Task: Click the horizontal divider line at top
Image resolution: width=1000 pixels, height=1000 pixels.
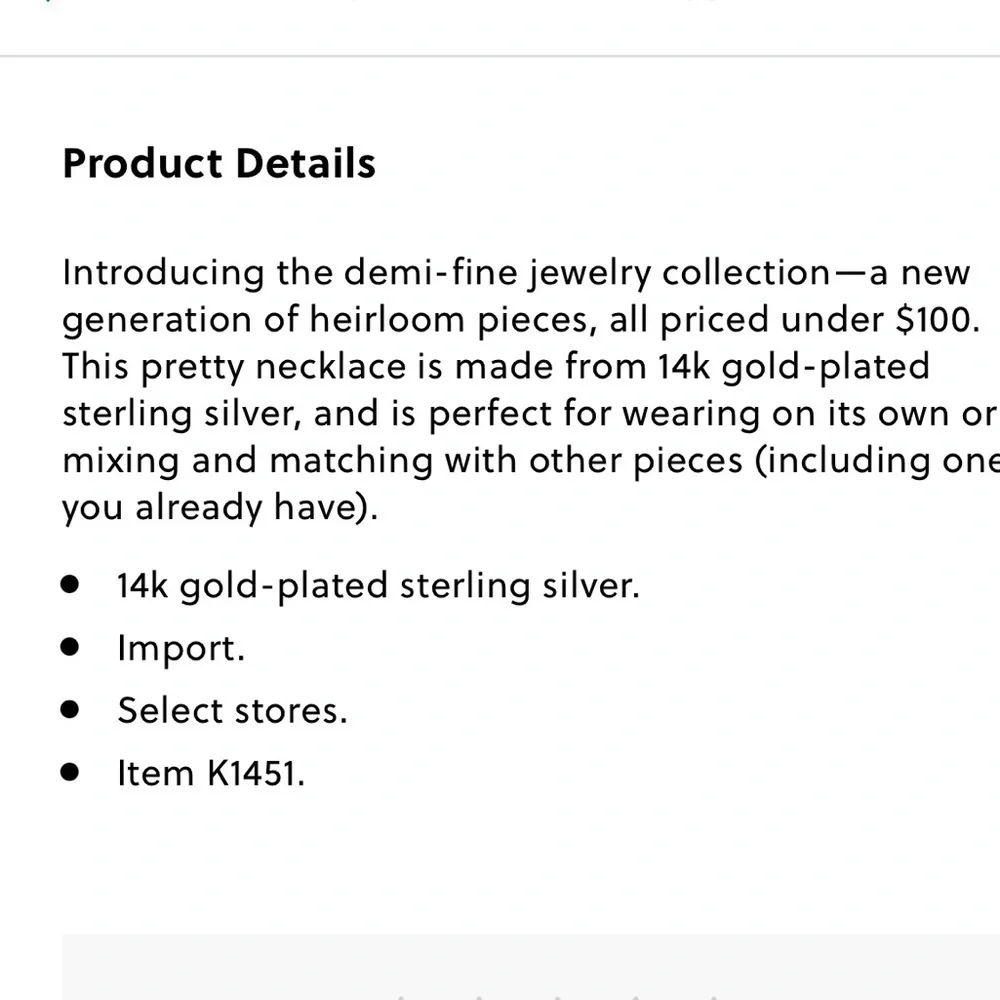Action: click(x=500, y=56)
